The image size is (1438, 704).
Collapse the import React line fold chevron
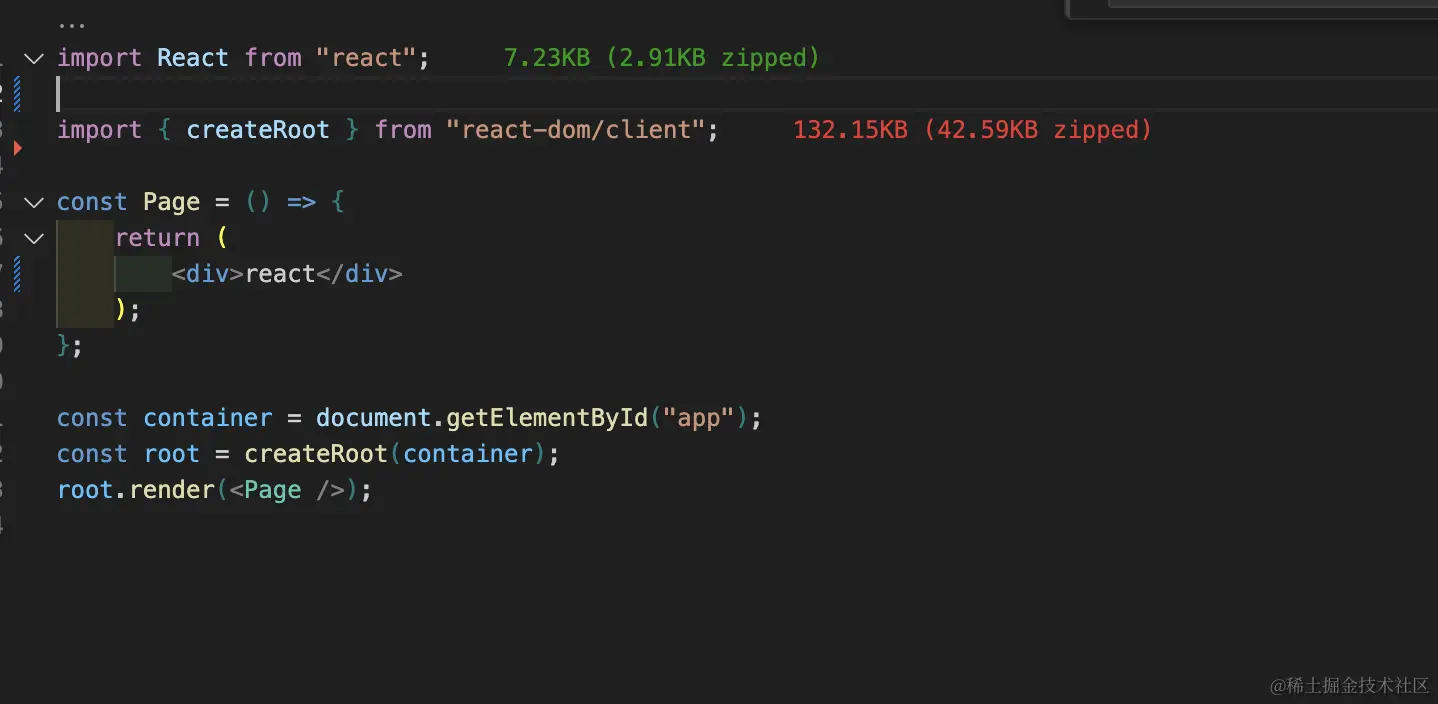pos(33,59)
